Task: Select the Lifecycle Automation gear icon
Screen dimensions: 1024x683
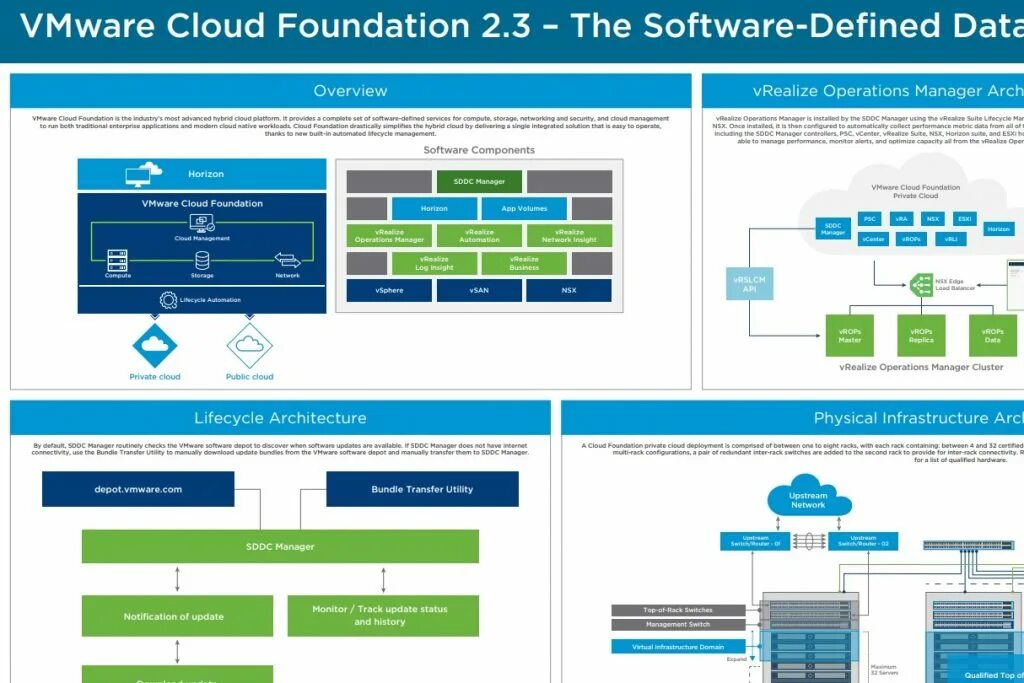Action: pyautogui.click(x=170, y=298)
